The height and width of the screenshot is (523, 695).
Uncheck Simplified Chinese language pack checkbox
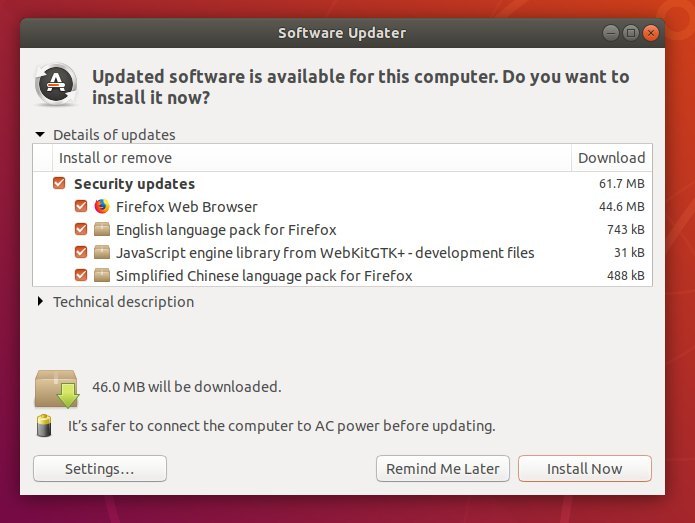point(81,275)
